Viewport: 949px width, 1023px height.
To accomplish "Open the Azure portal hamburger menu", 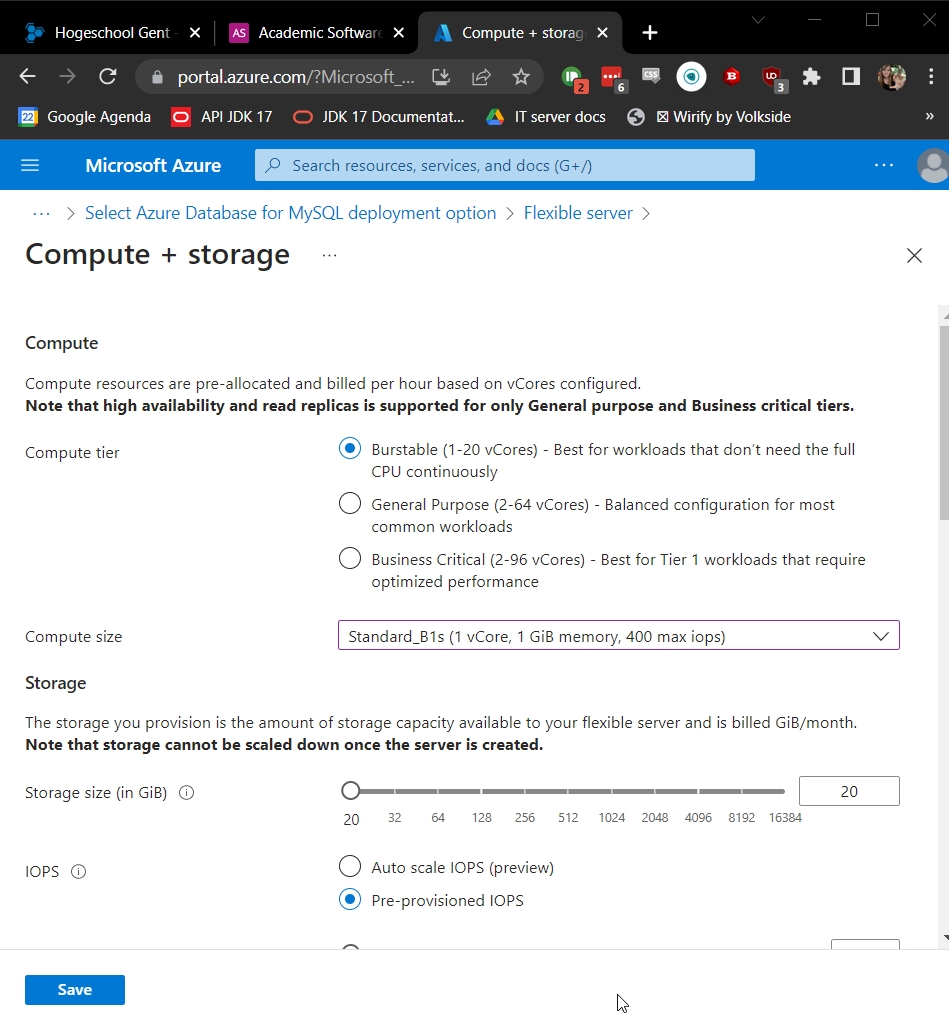I will click(x=30, y=165).
